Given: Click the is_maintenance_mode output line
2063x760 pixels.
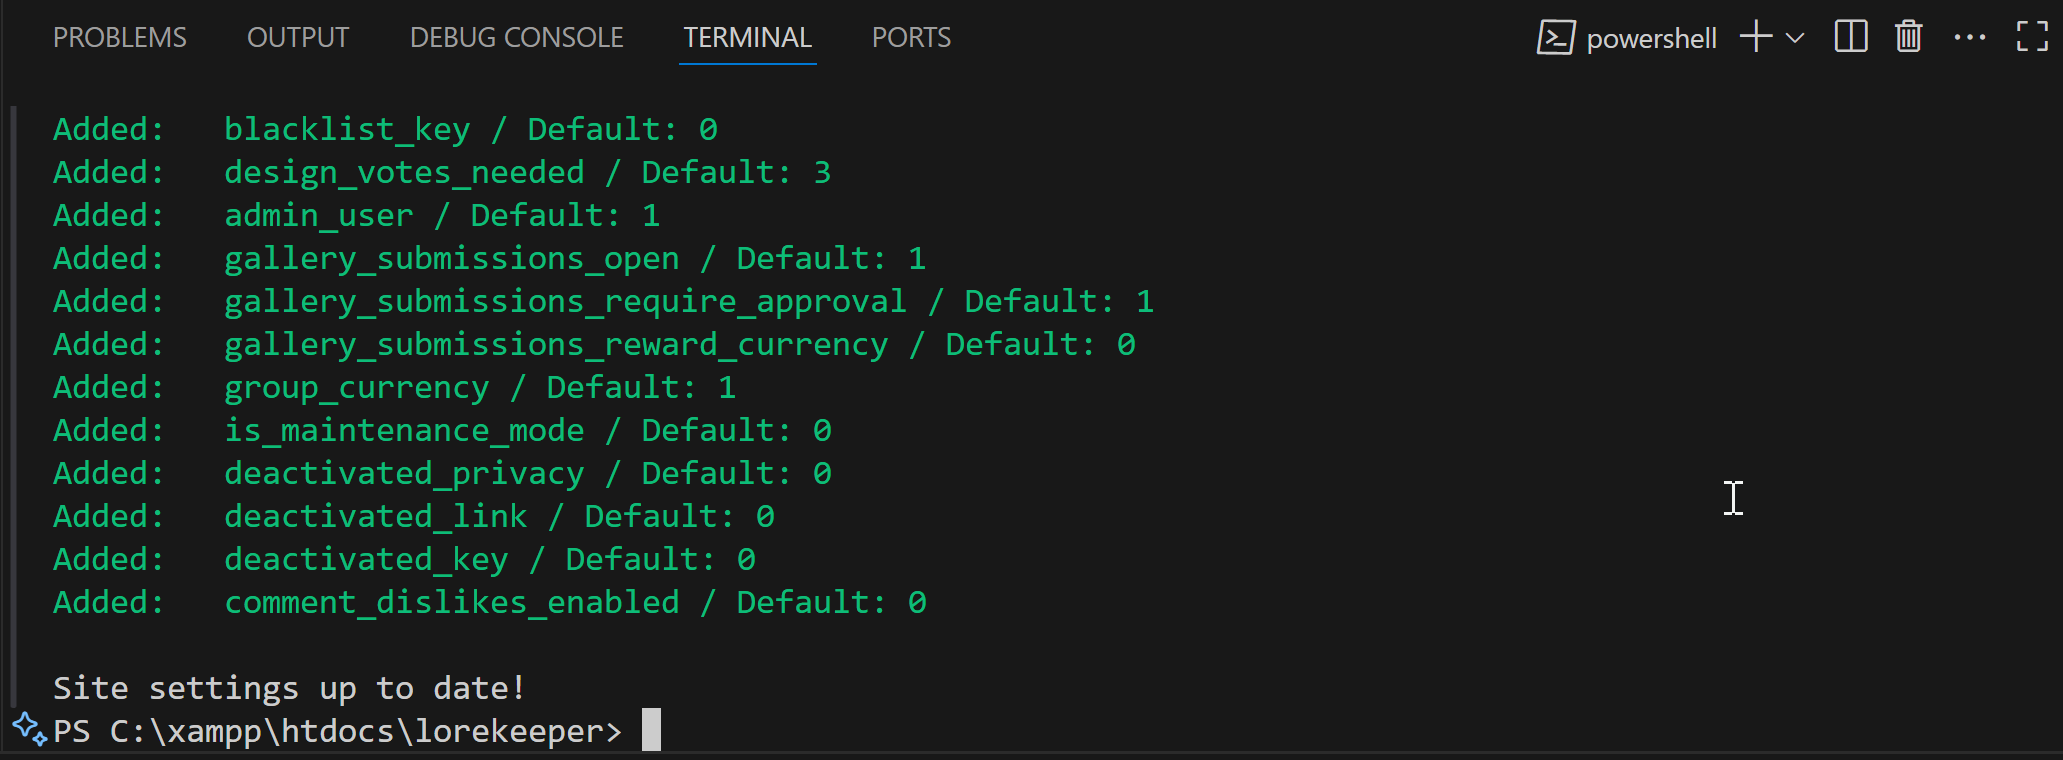Looking at the screenshot, I should (x=442, y=430).
